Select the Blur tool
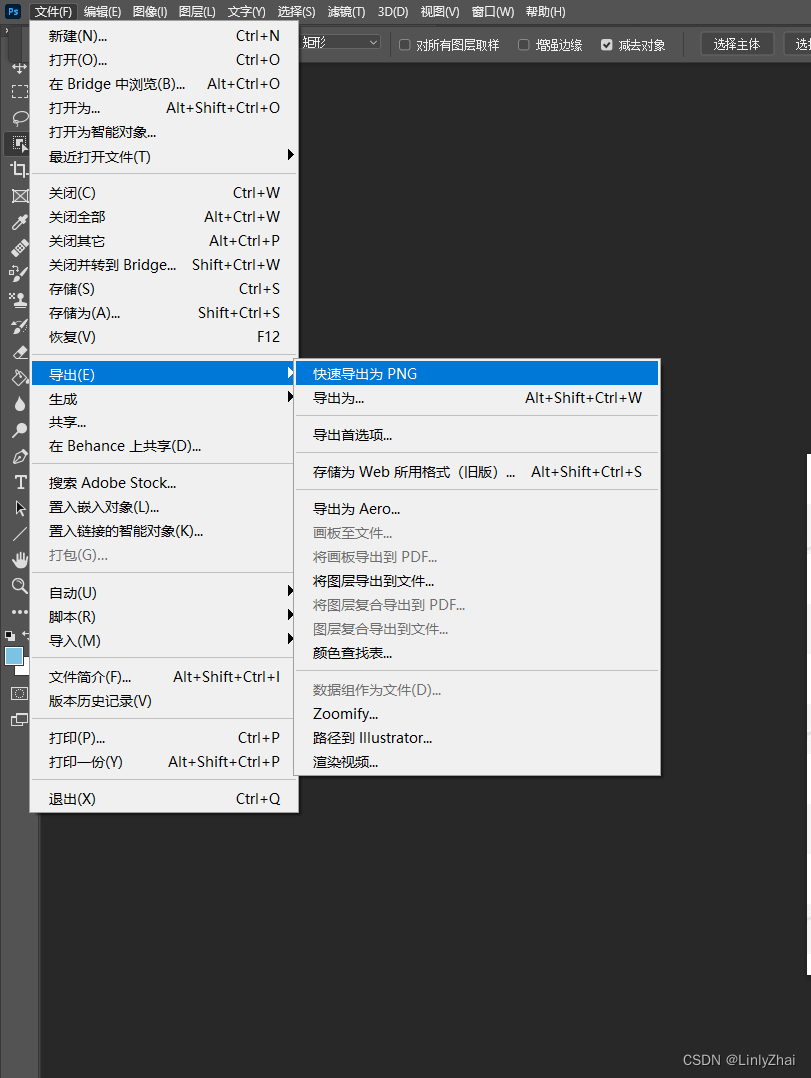Viewport: 811px width, 1078px height. [19, 404]
